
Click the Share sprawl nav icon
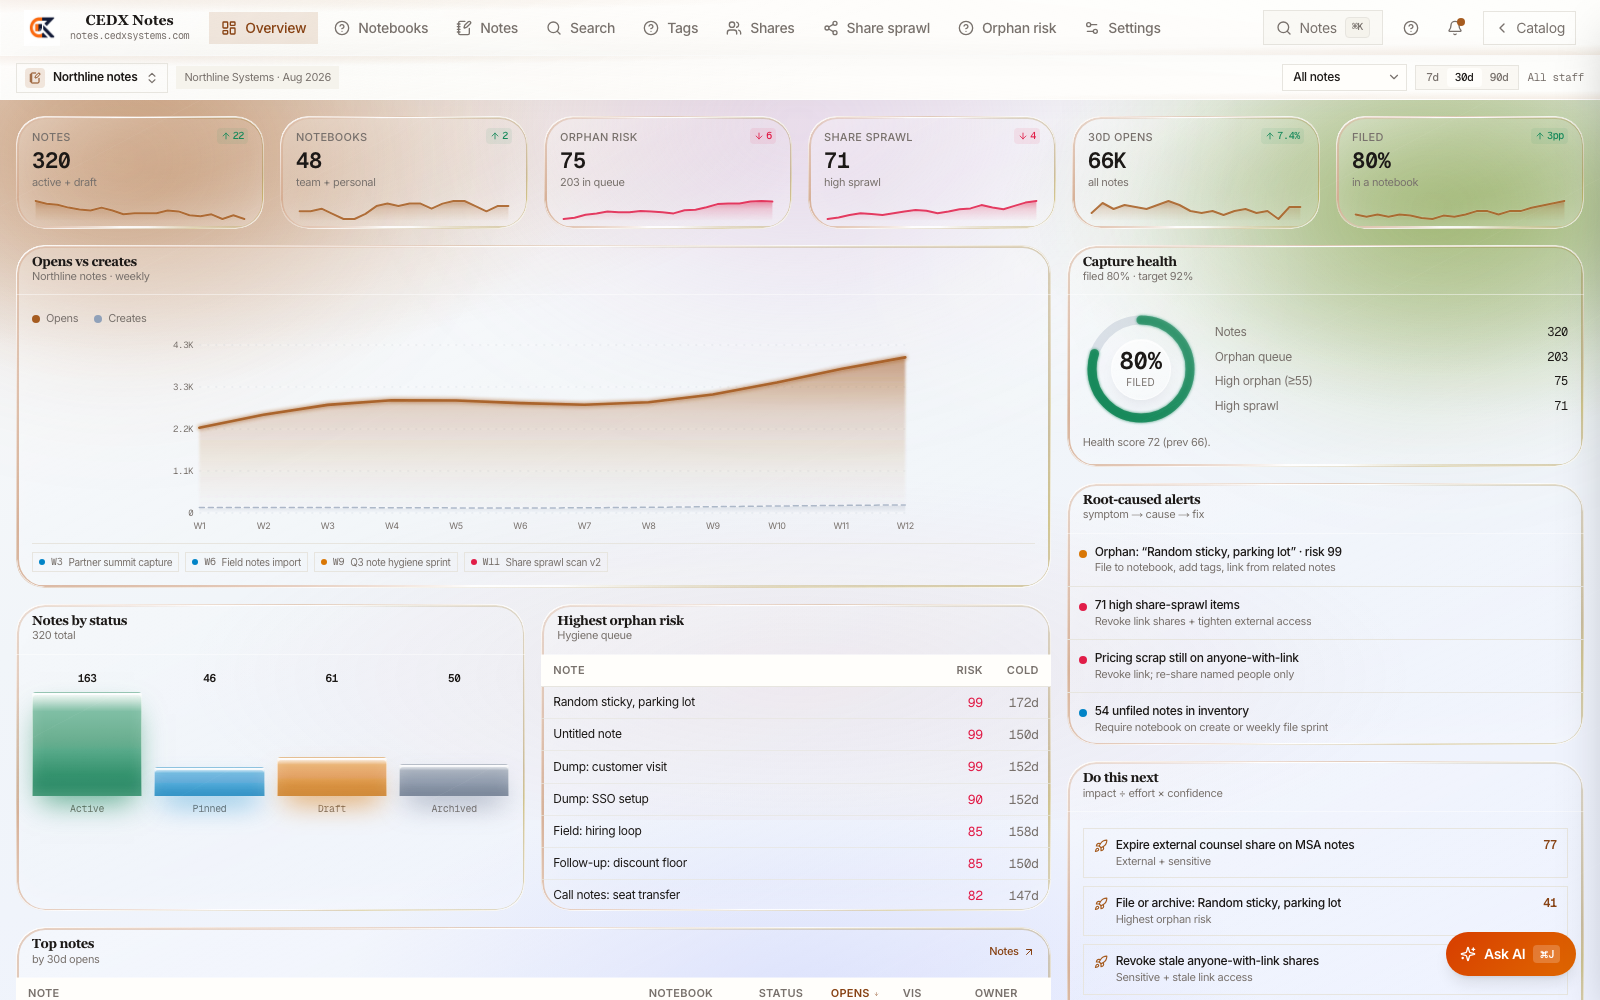831,28
